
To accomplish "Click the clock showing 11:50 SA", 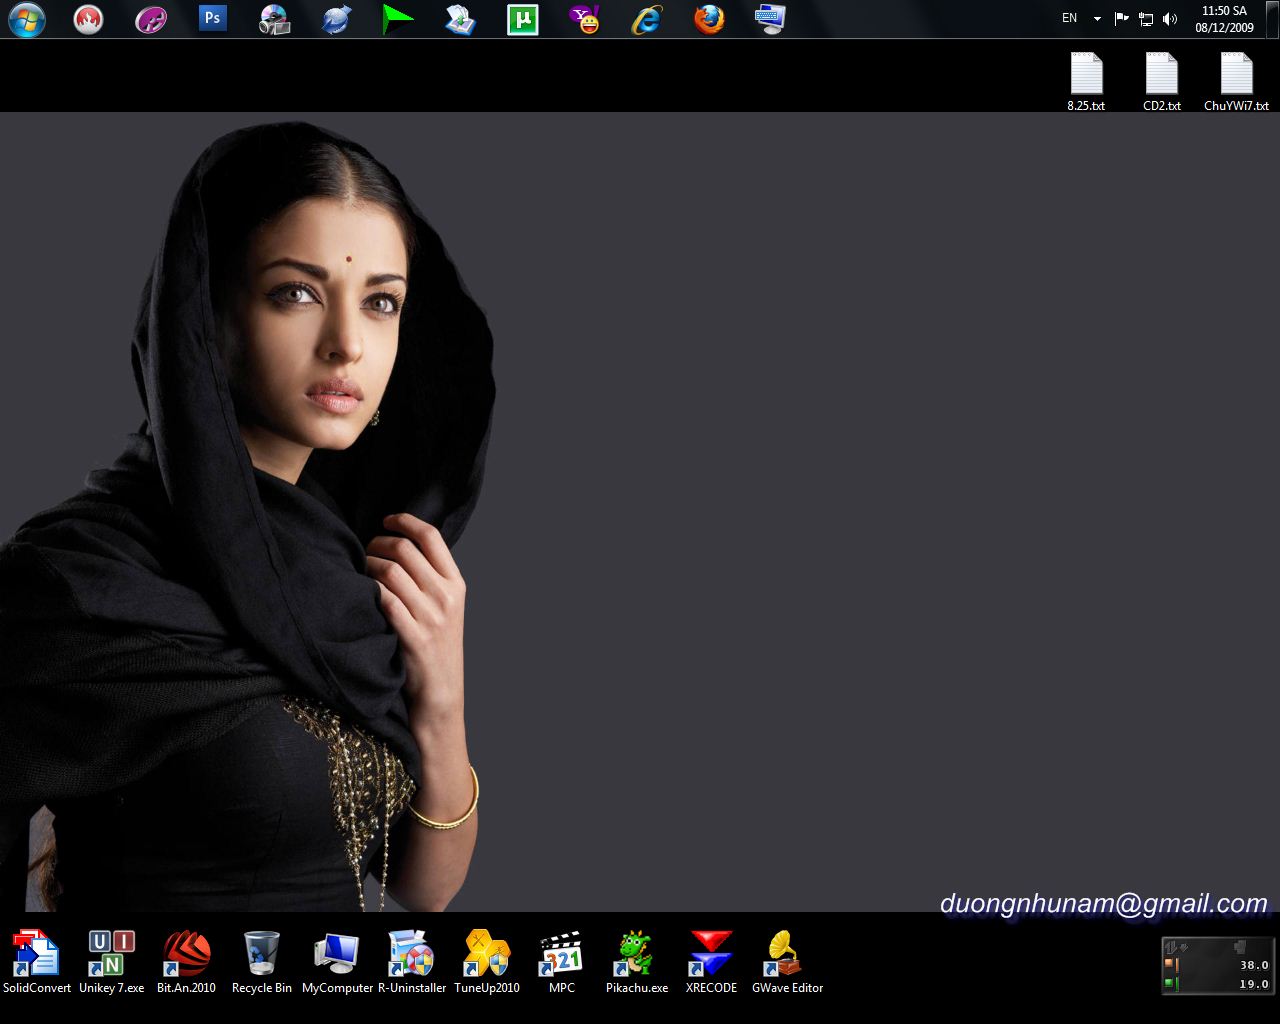I will pyautogui.click(x=1224, y=19).
